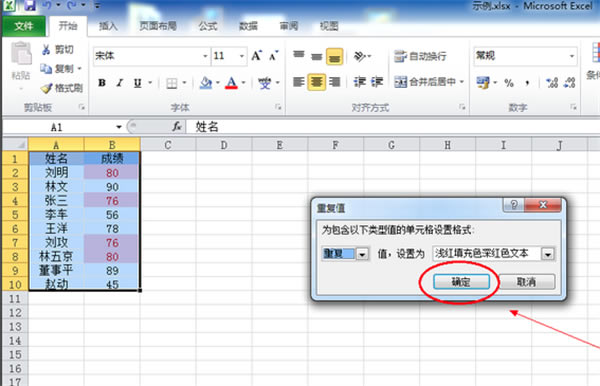Switch to the Insert (插入) tab
This screenshot has width=600, height=386.
tap(108, 26)
